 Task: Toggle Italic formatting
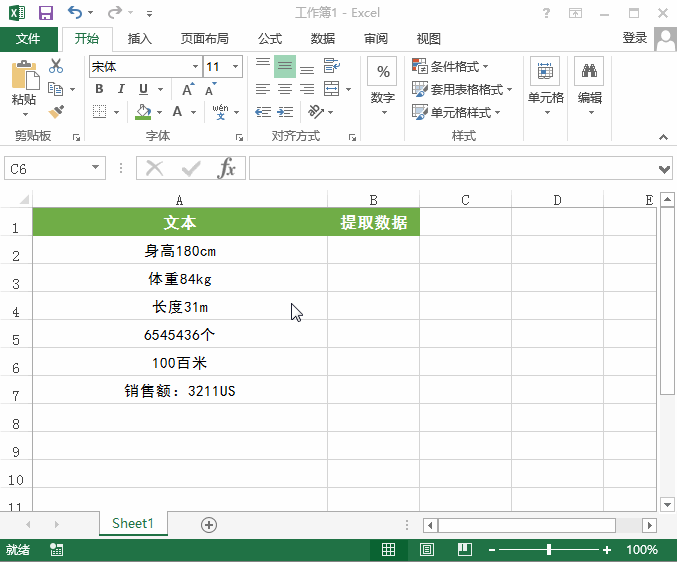pos(122,89)
